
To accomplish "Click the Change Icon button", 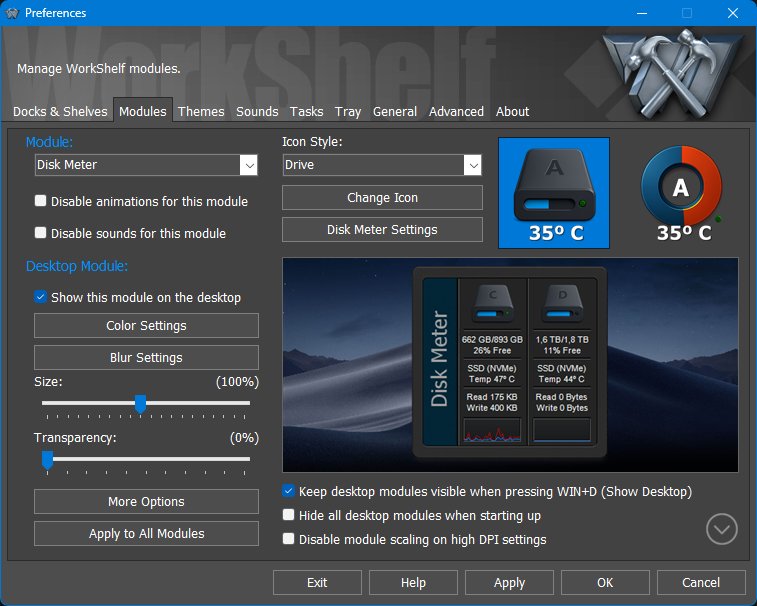I will [382, 197].
